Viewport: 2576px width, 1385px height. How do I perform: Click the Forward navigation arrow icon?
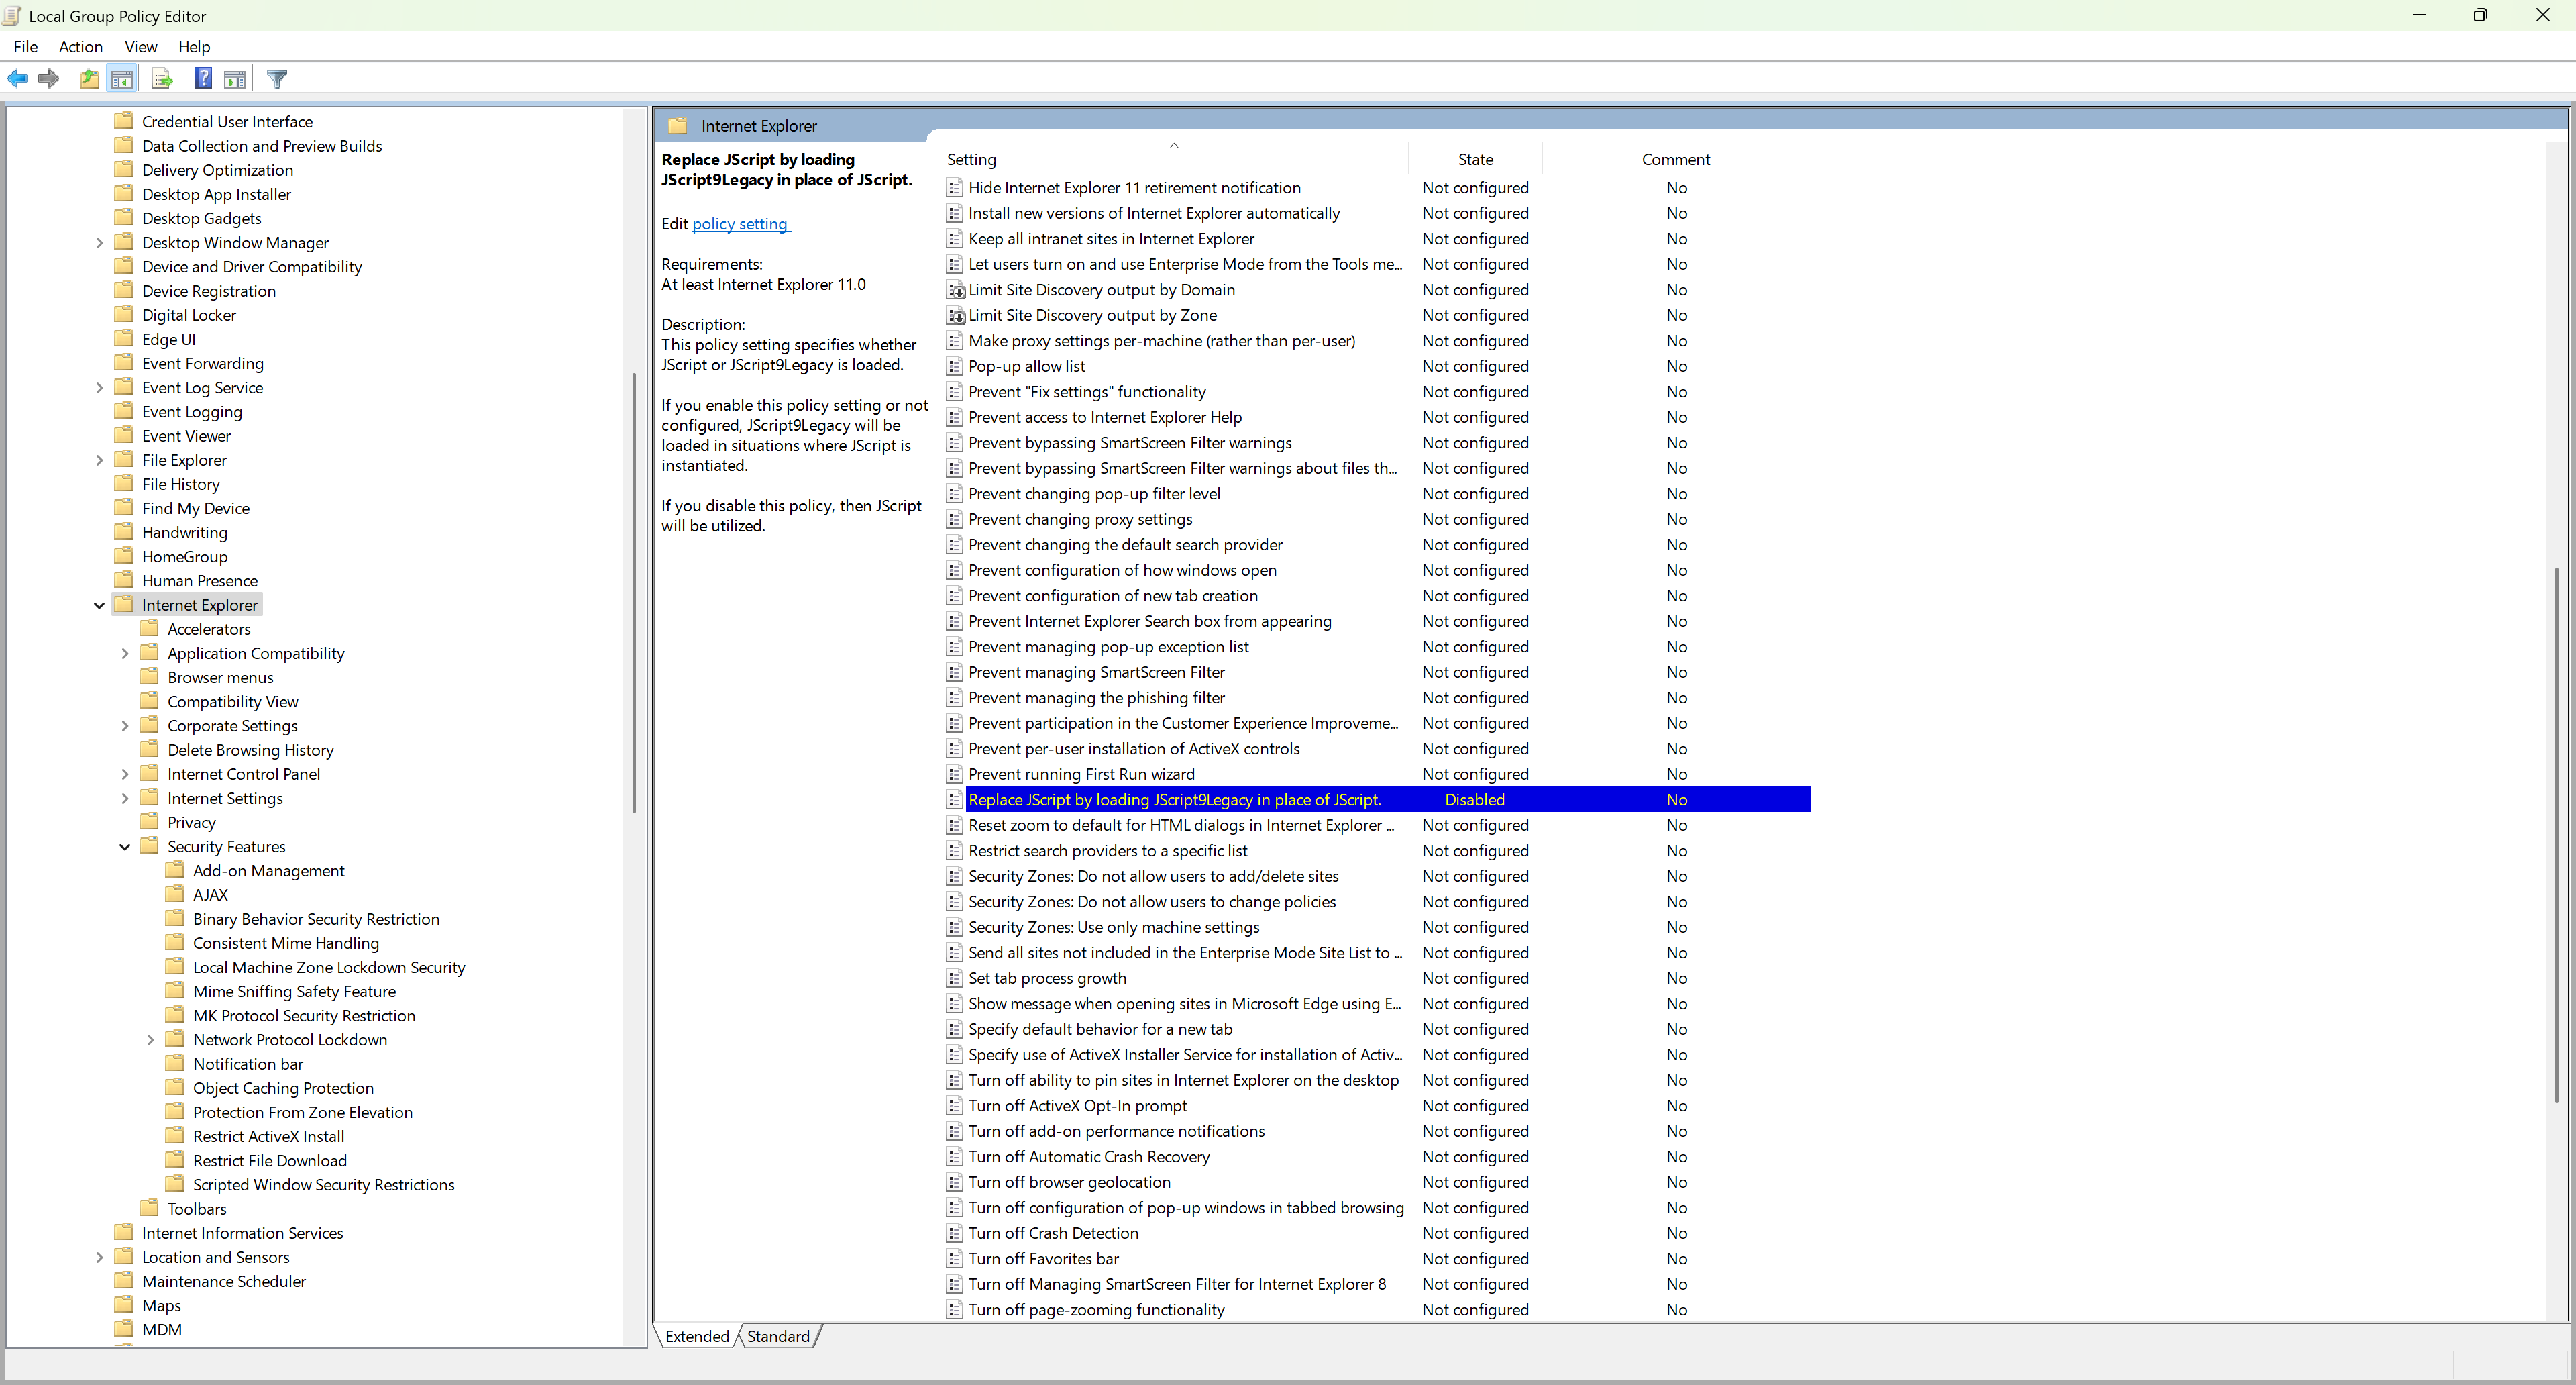click(47, 78)
